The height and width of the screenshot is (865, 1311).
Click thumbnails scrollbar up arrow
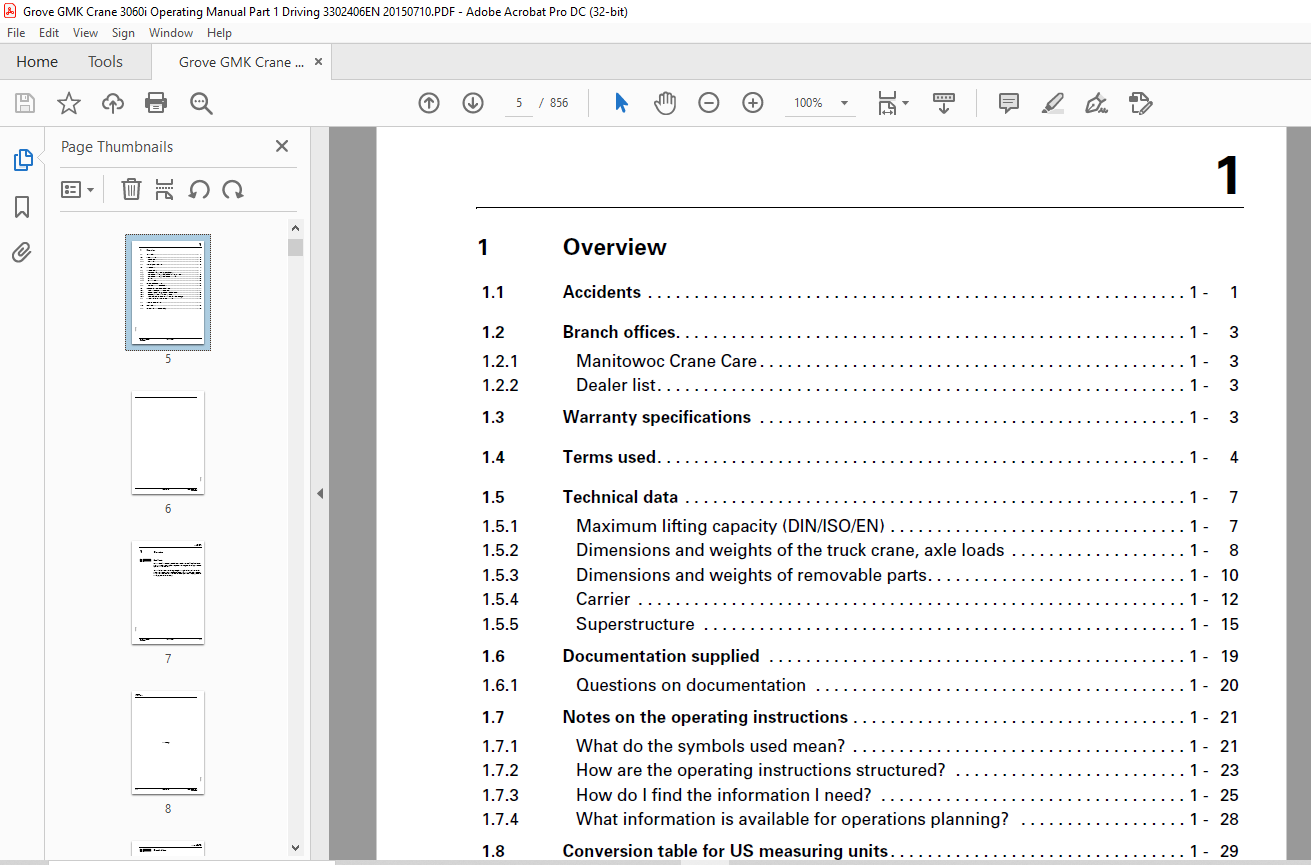[x=295, y=229]
